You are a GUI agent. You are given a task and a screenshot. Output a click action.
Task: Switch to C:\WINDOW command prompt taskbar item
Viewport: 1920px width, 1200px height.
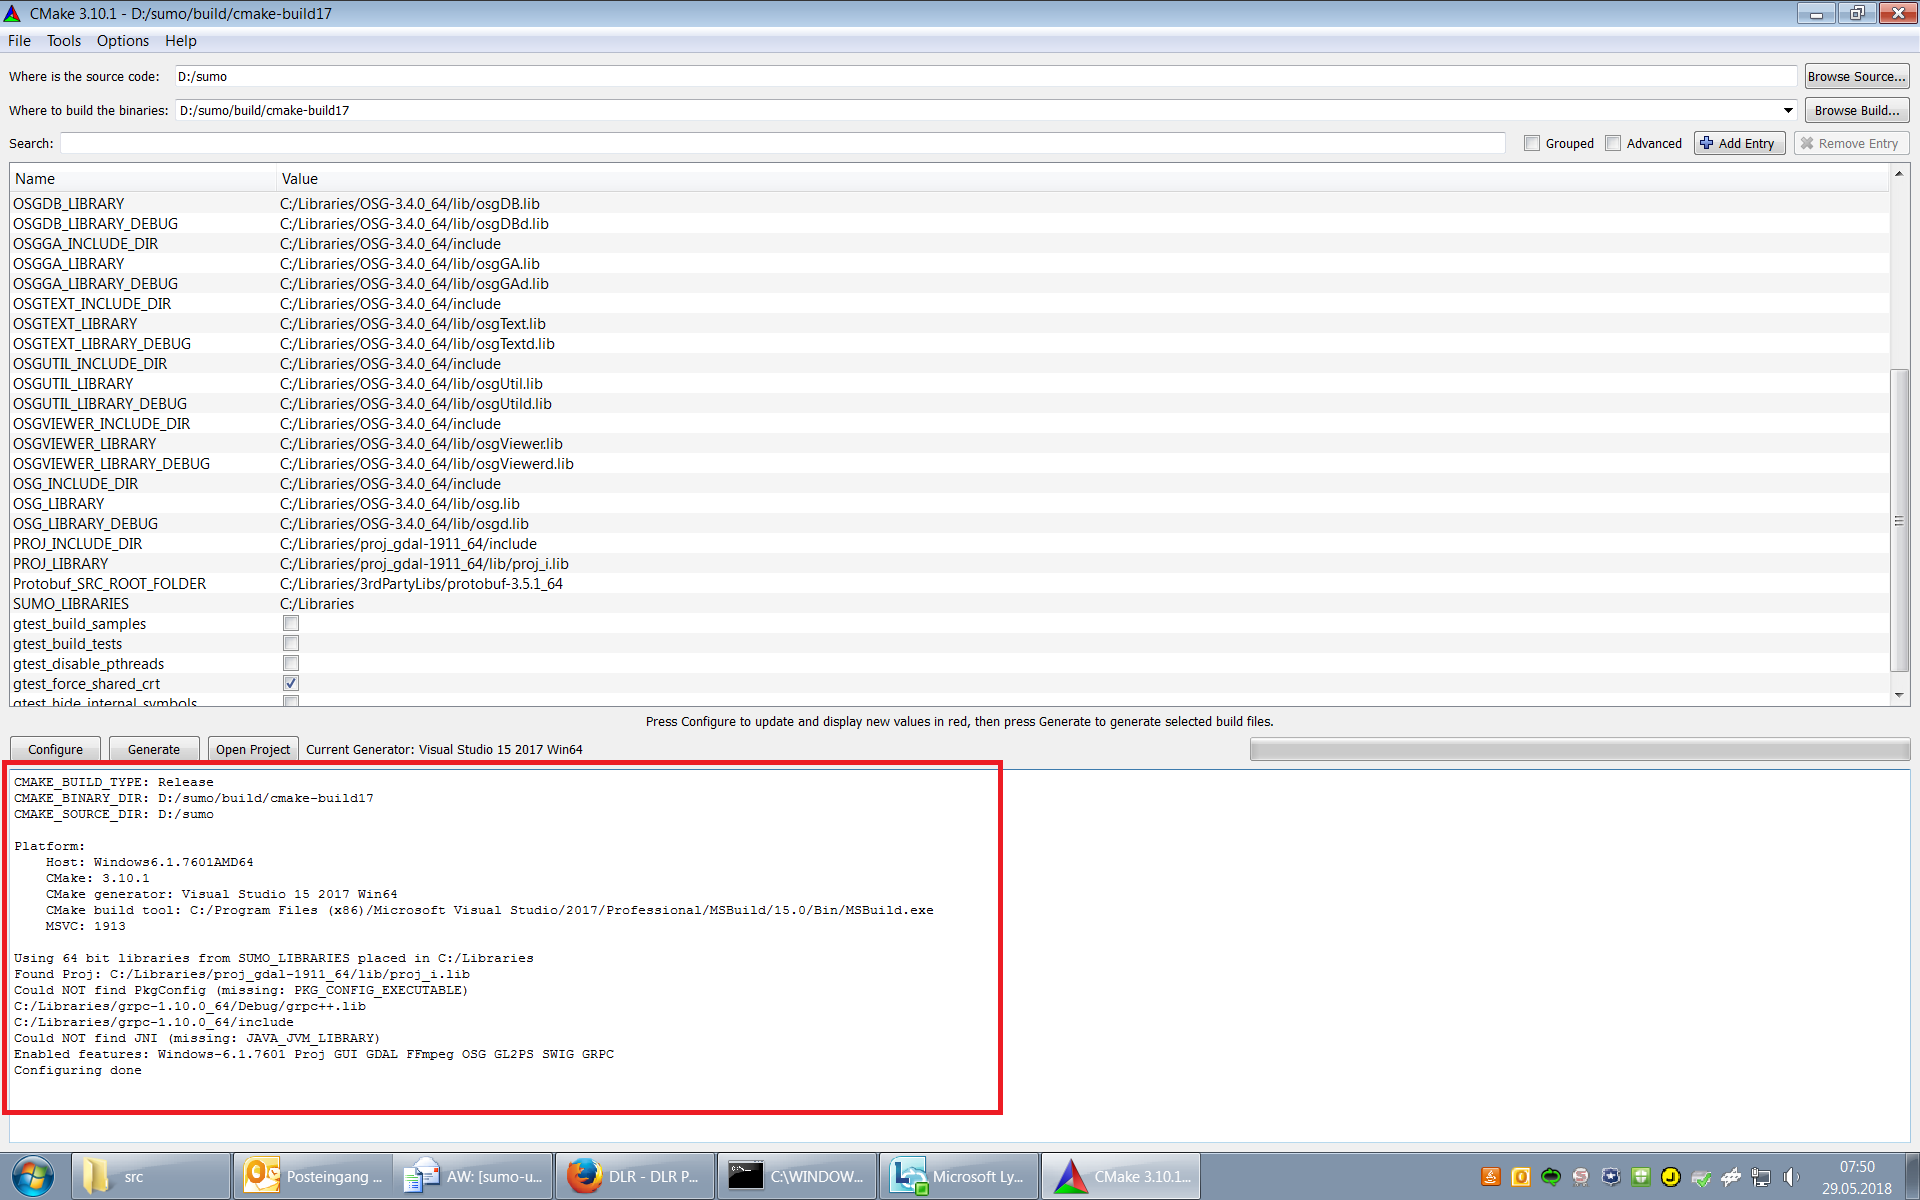pos(797,1176)
